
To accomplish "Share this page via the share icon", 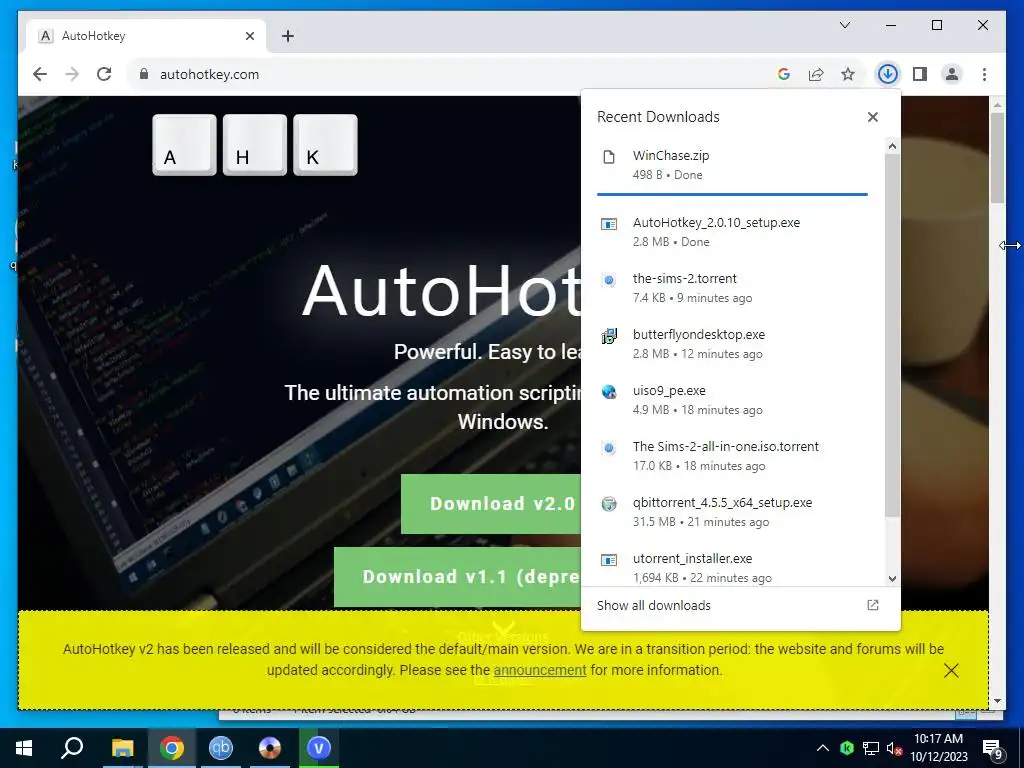I will tap(816, 74).
